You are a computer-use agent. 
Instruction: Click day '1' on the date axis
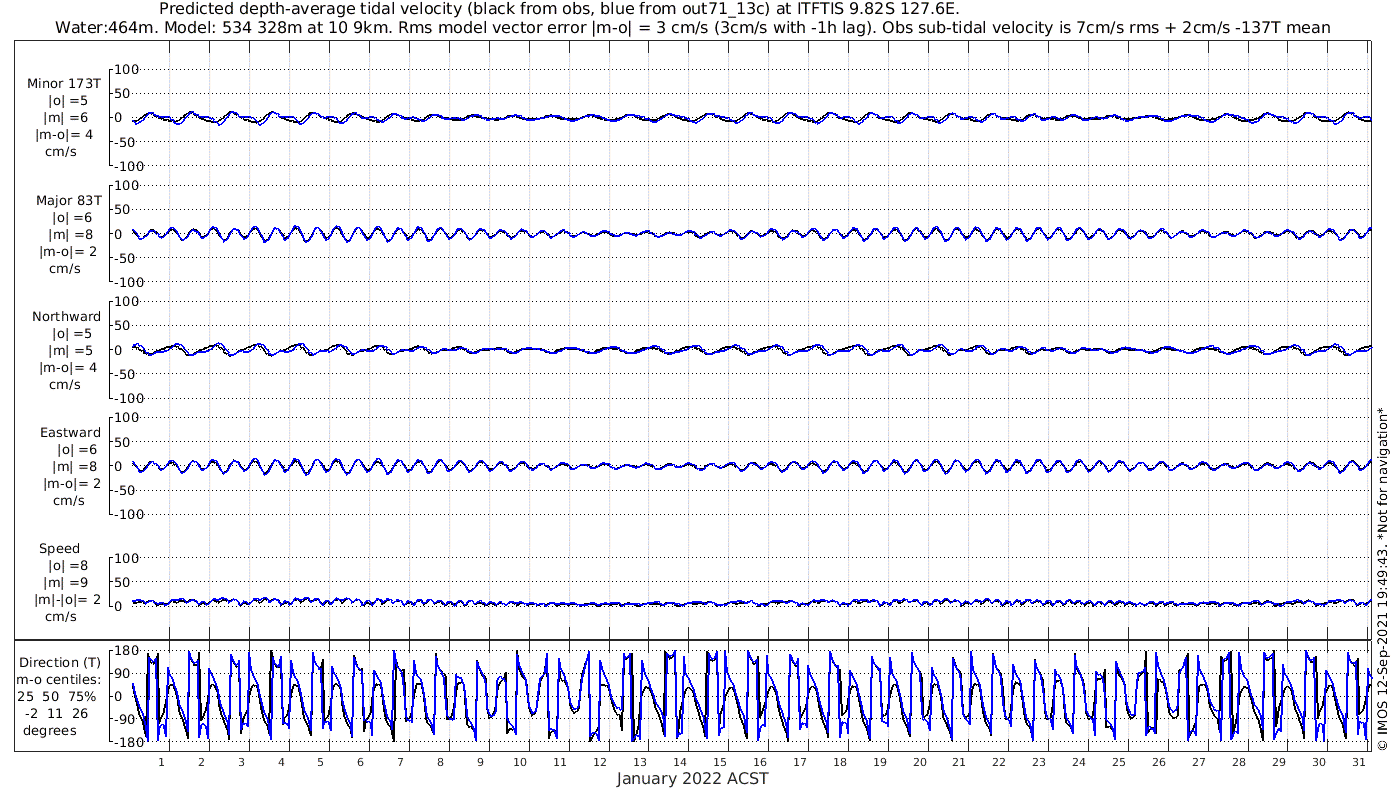[161, 762]
